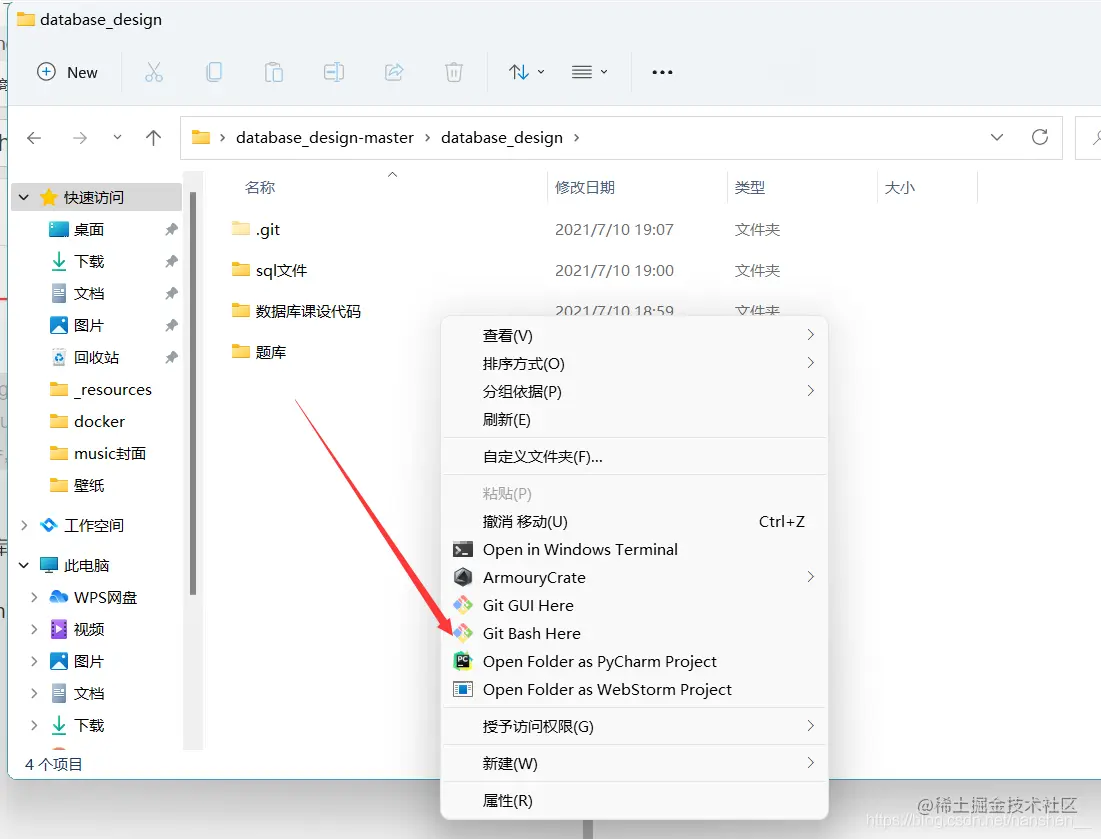The height and width of the screenshot is (839, 1101).
Task: Collapse the 此电脑 tree node
Action: pos(24,565)
